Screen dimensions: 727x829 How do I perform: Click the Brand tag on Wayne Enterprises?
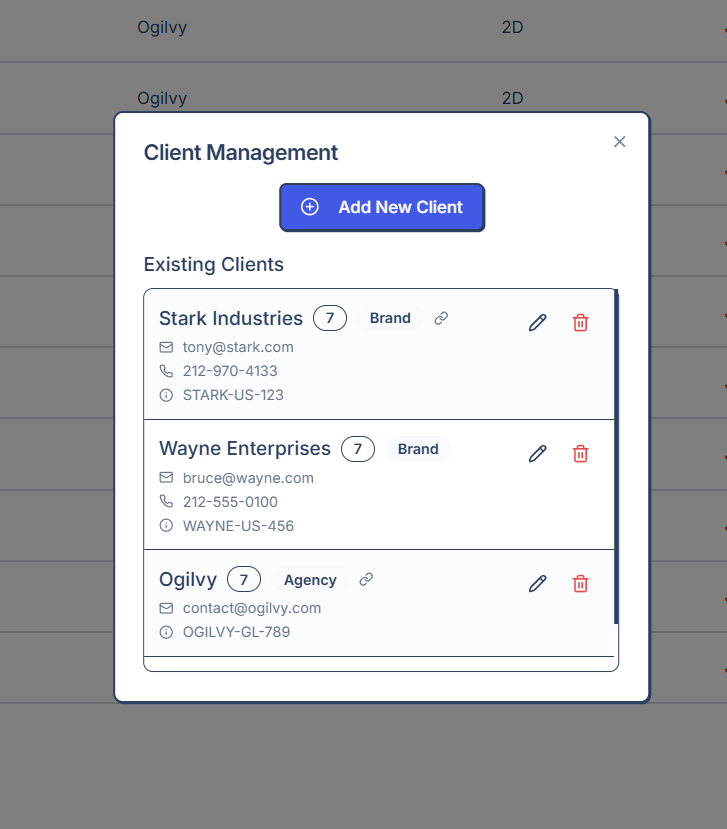[418, 449]
